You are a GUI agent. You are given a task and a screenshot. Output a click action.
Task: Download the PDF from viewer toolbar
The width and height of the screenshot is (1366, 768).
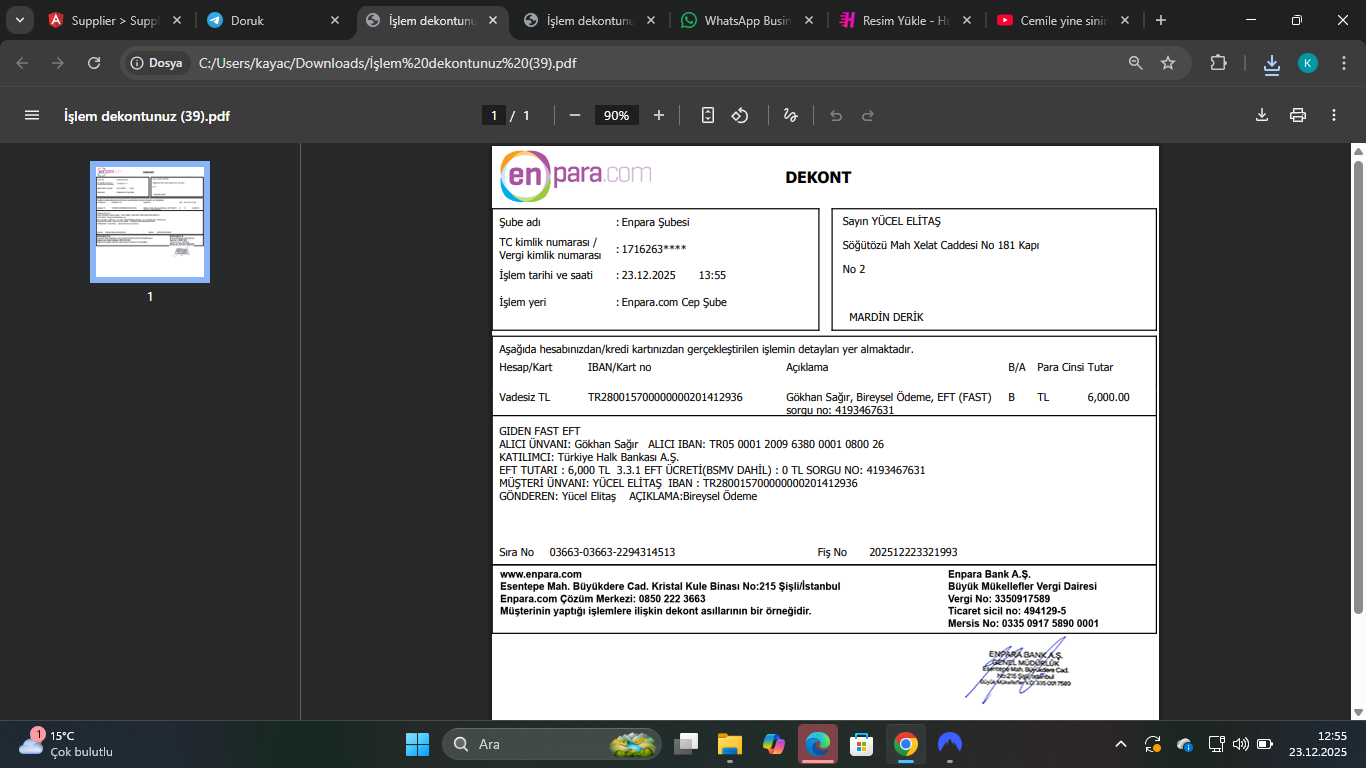point(1262,115)
